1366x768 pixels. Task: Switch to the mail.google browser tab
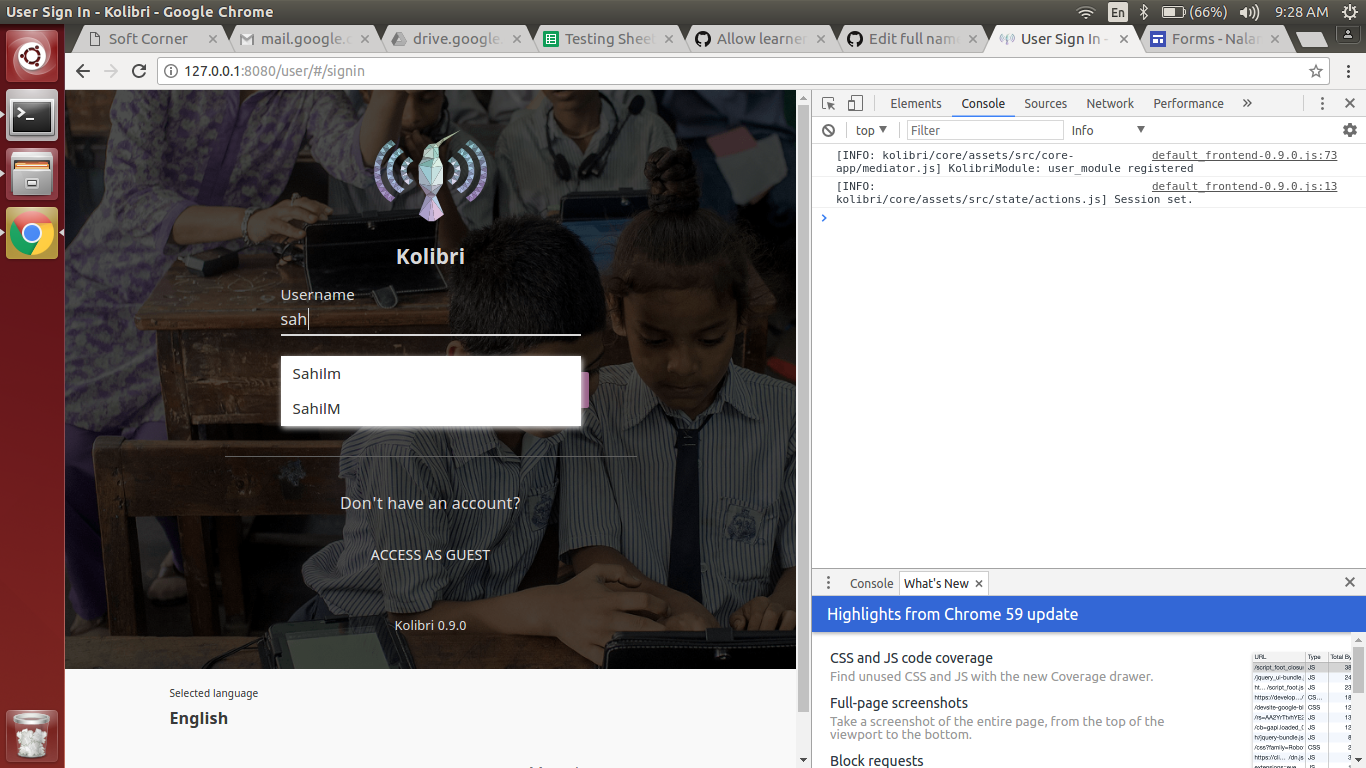pyautogui.click(x=305, y=39)
